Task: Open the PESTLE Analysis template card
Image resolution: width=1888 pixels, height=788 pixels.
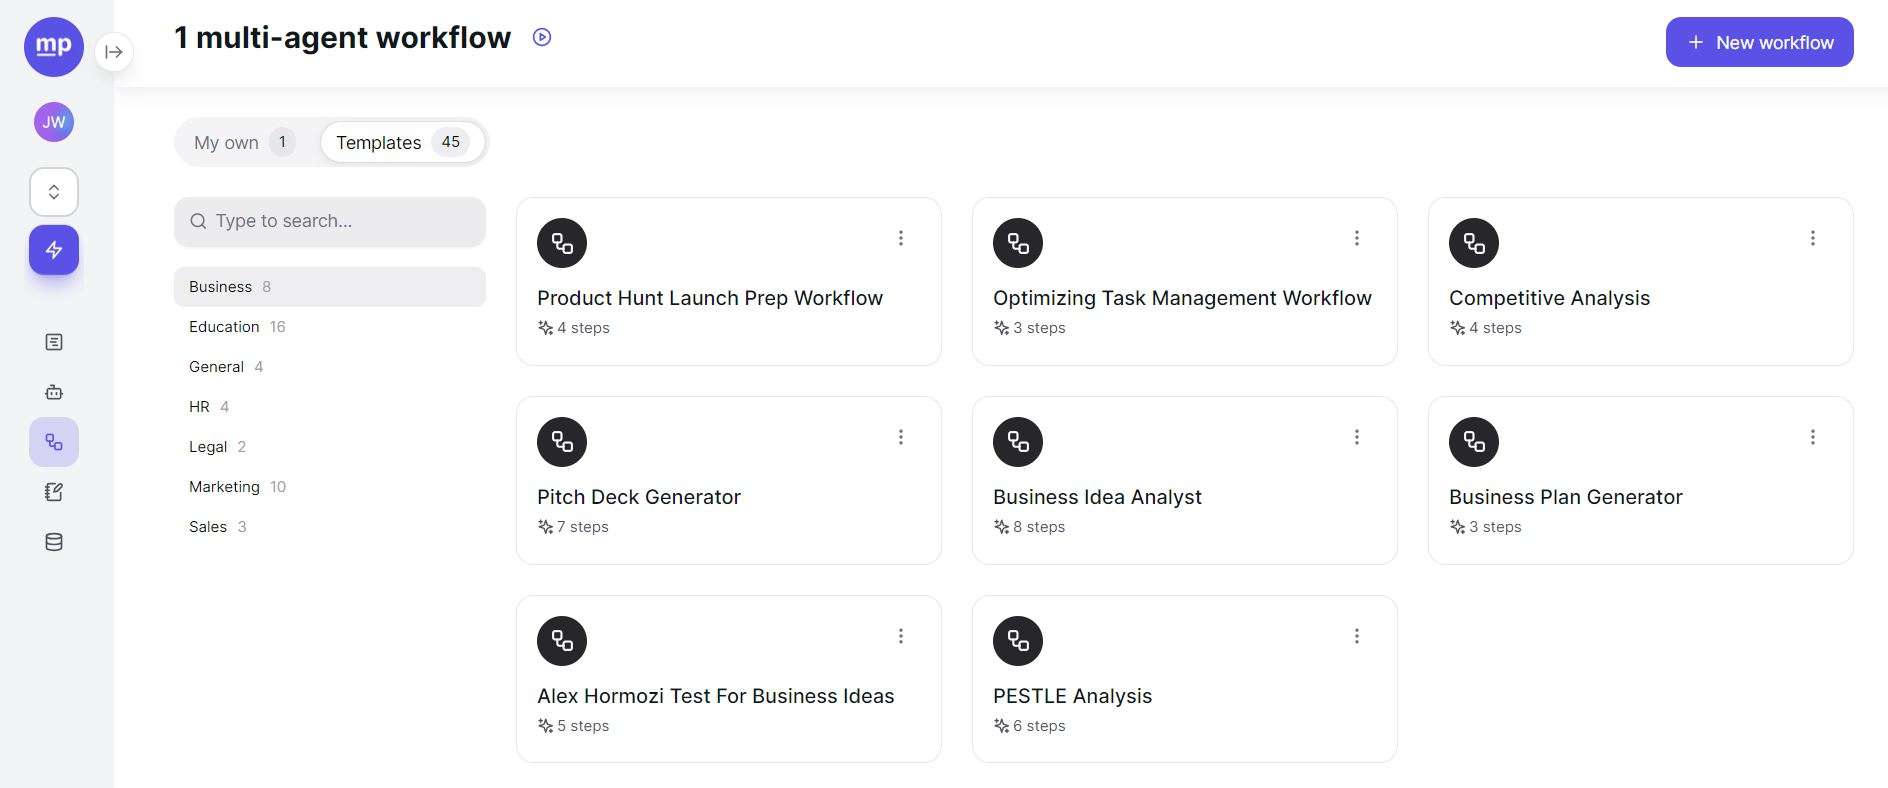Action: pos(1184,679)
